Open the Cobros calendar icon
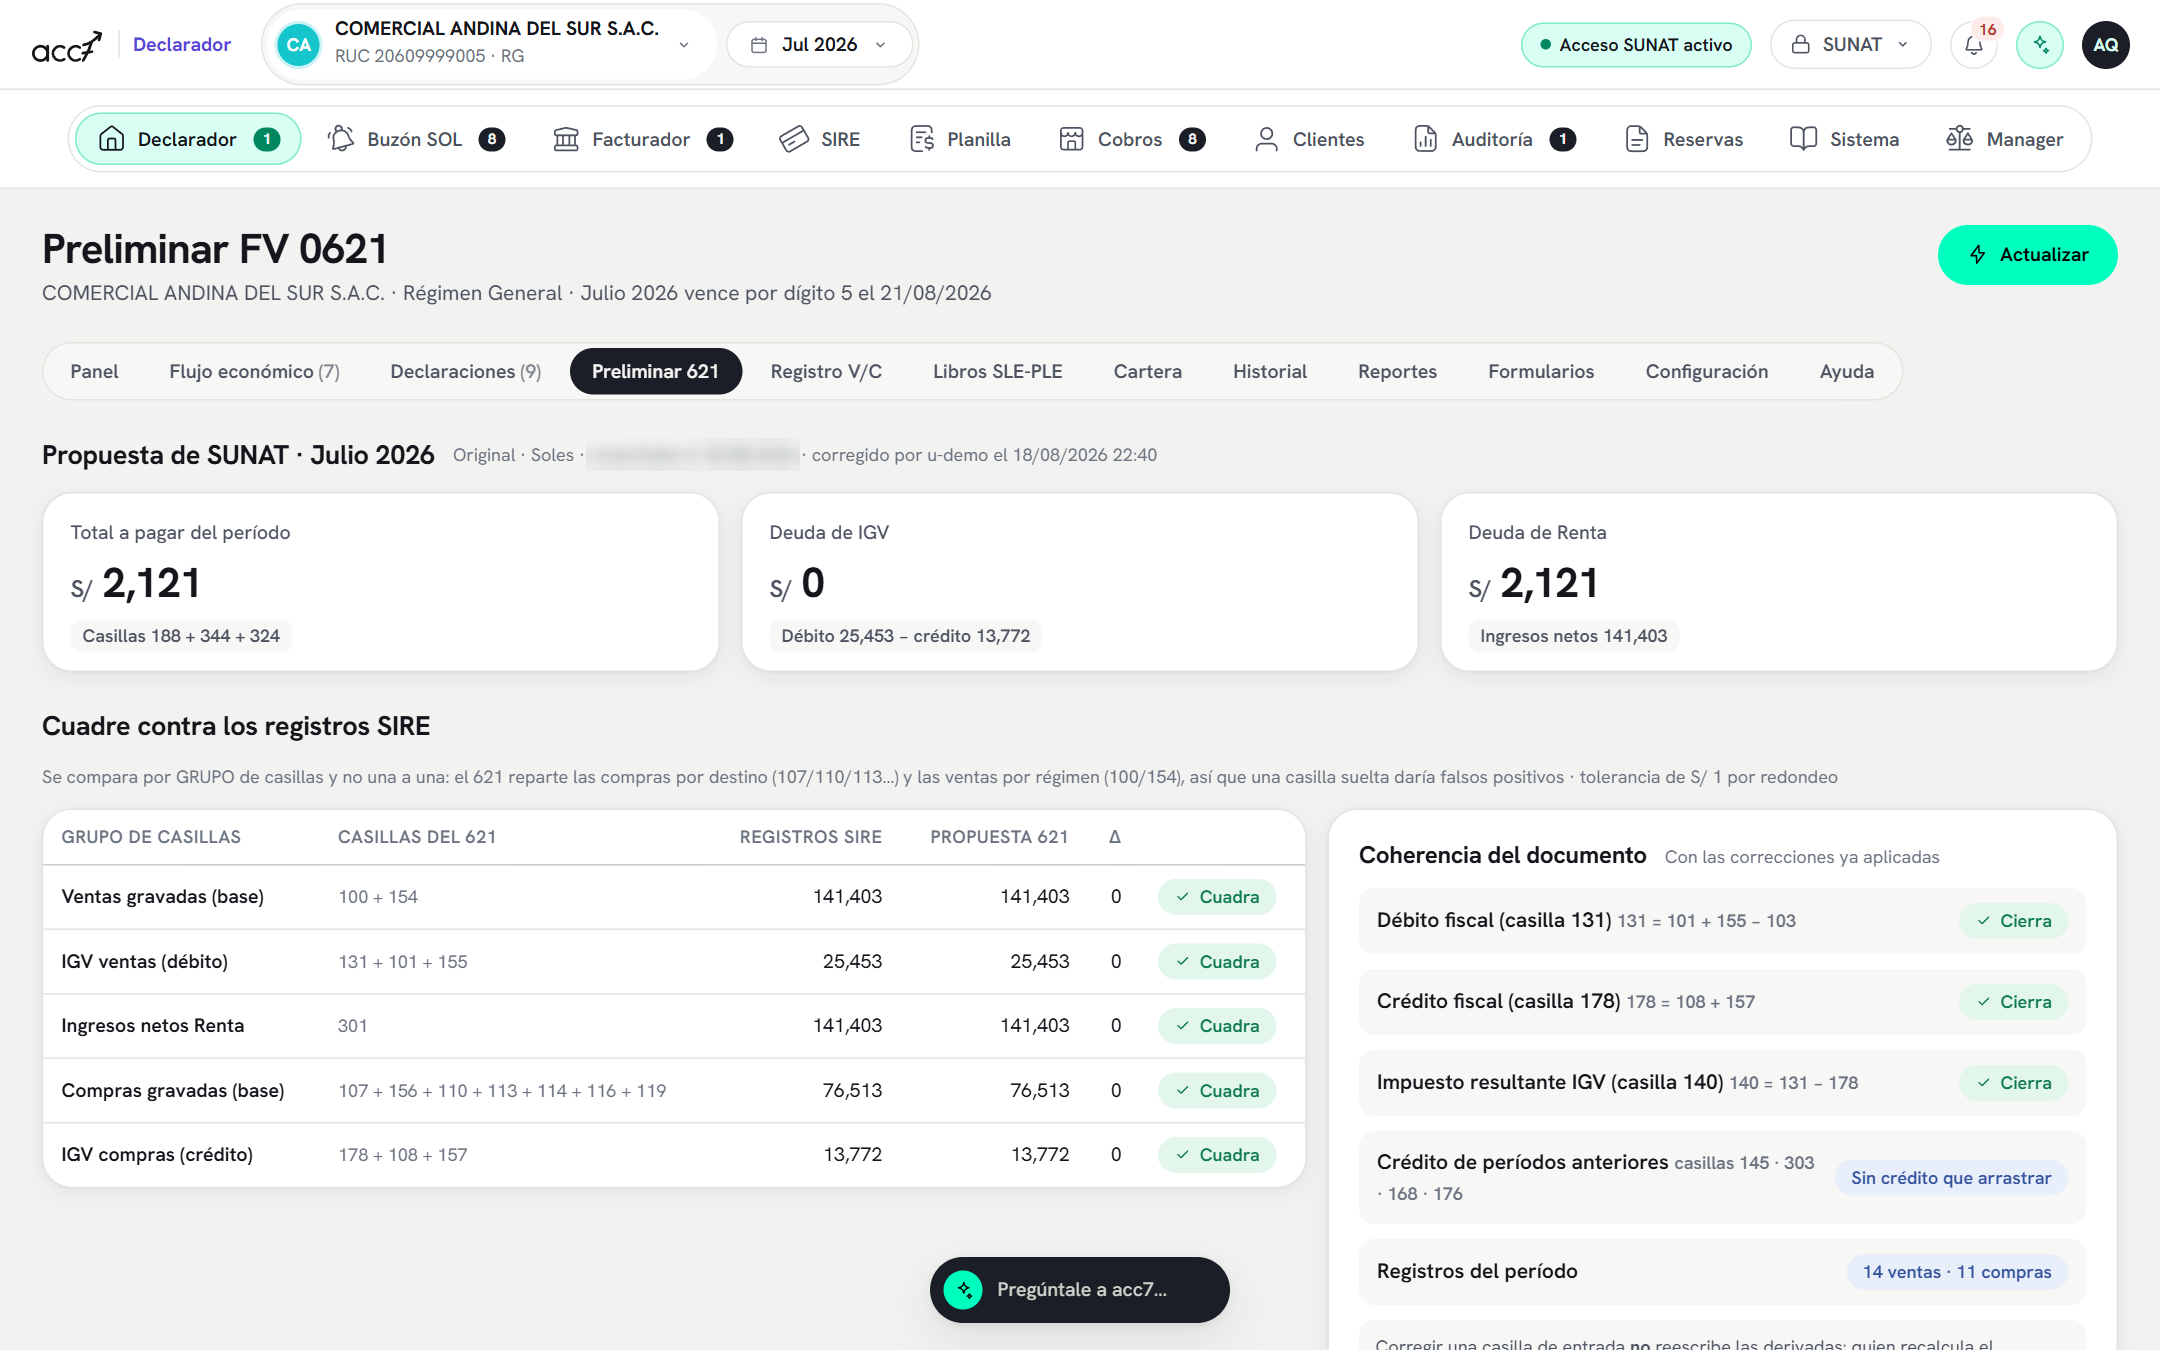The height and width of the screenshot is (1350, 2160). [1071, 139]
